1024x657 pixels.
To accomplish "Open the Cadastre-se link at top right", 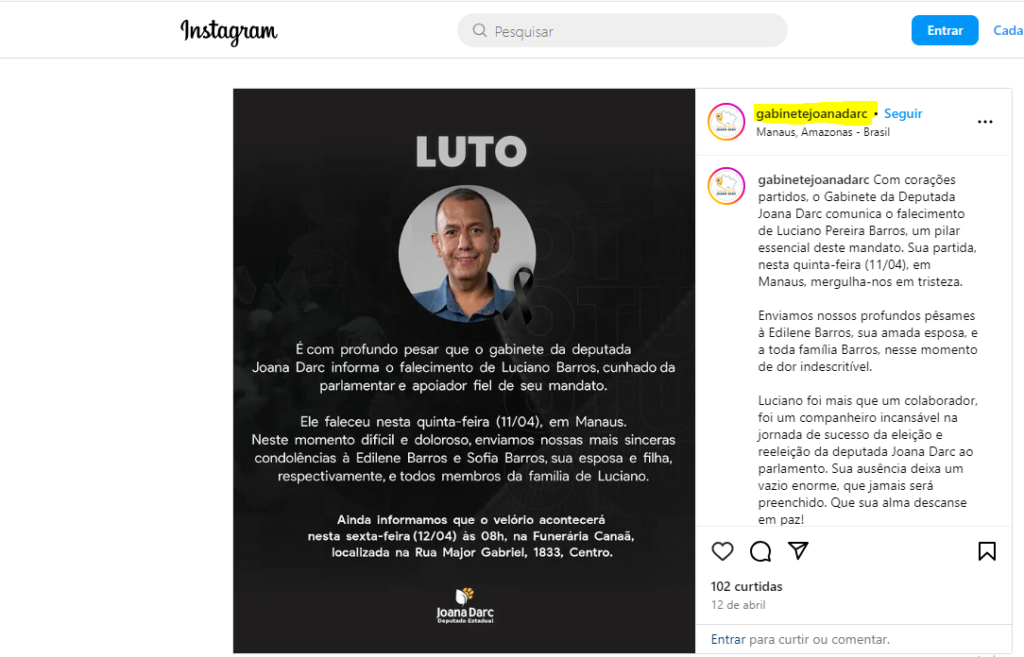I will 1008,30.
